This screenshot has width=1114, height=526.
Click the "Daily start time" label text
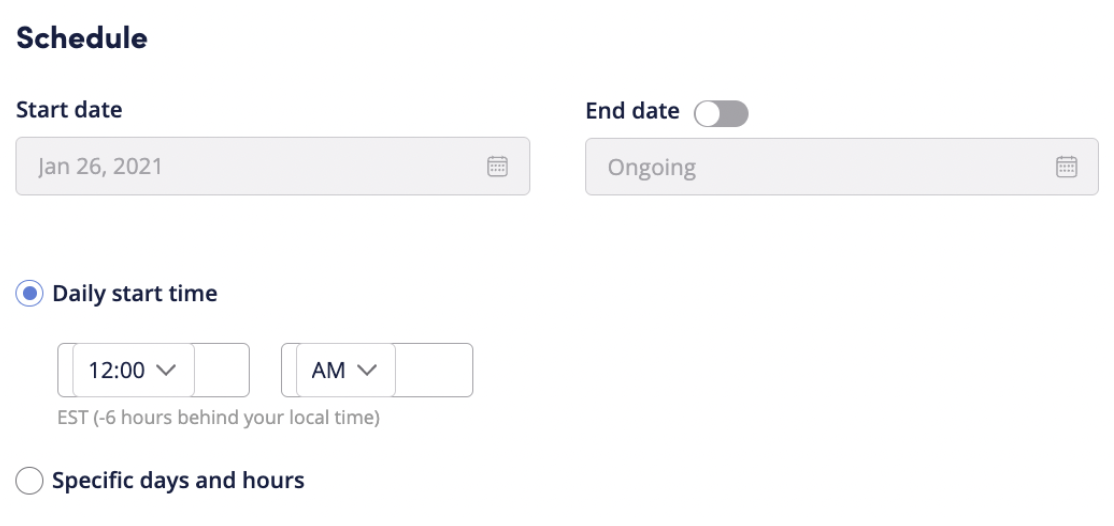[134, 294]
